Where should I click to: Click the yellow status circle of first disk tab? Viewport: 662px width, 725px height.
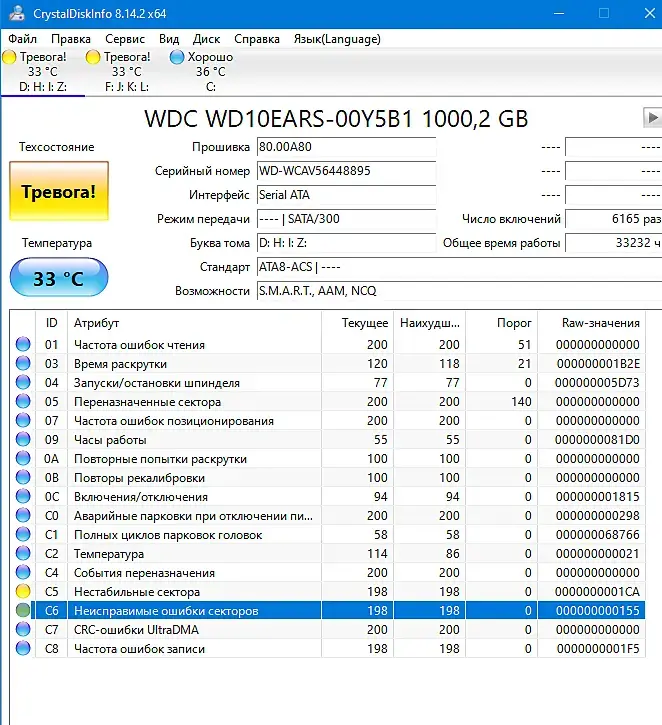coord(9,57)
